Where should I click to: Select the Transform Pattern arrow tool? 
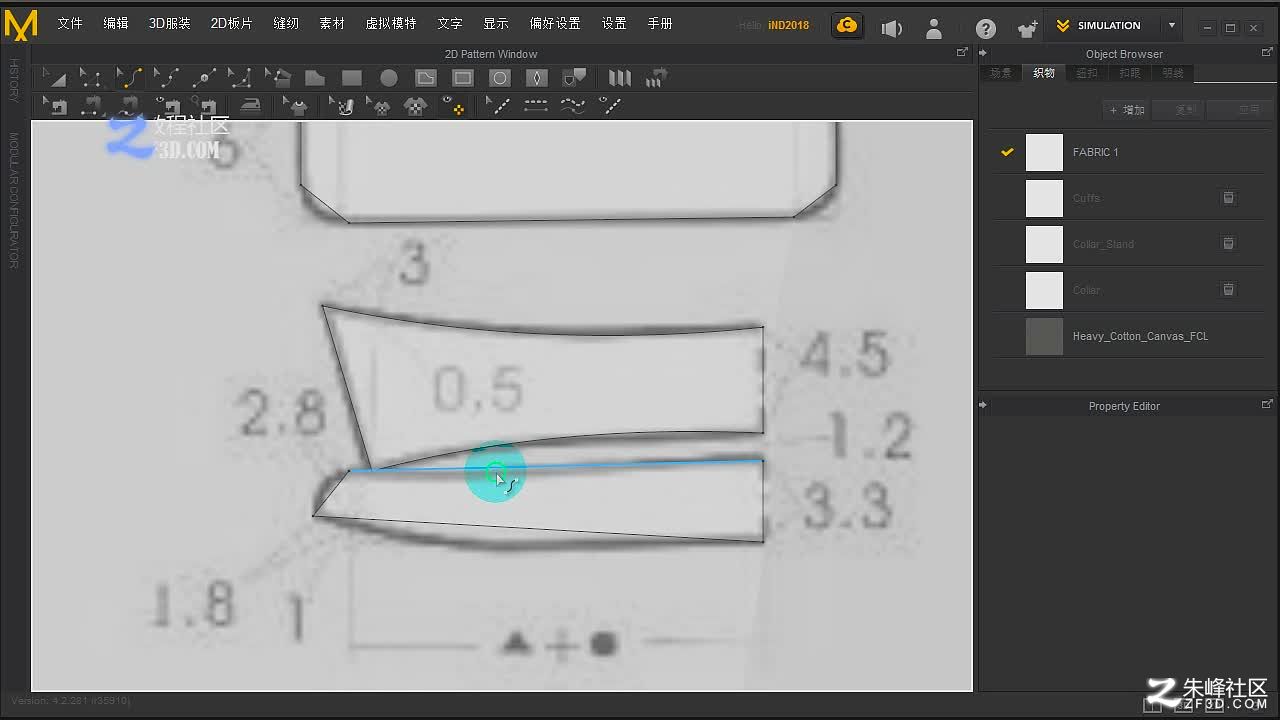pos(53,77)
